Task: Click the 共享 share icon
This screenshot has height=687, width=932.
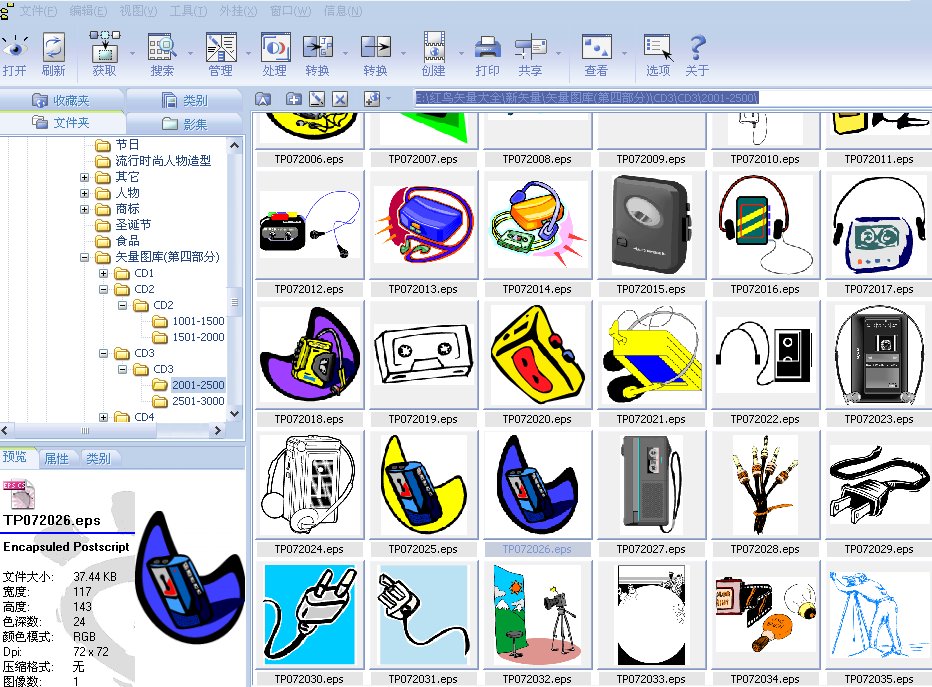Action: coord(530,48)
